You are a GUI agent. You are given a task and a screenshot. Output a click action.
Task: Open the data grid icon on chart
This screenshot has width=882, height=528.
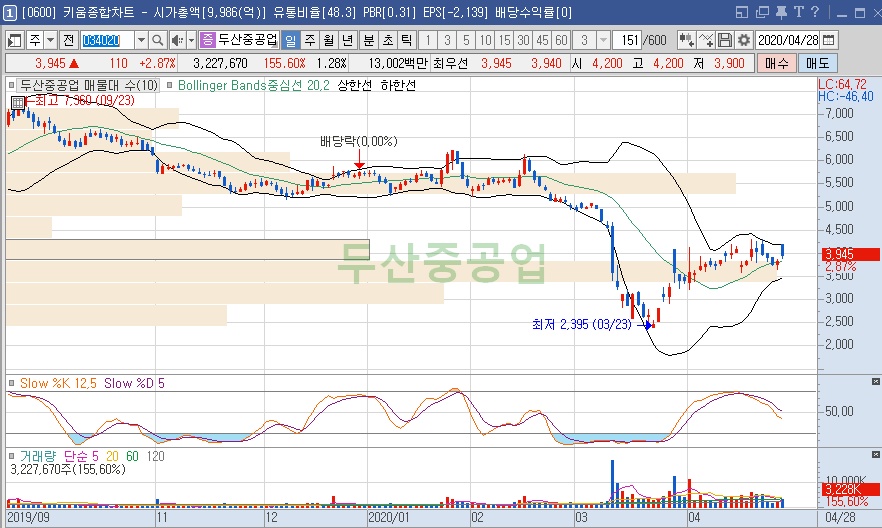tap(17, 103)
